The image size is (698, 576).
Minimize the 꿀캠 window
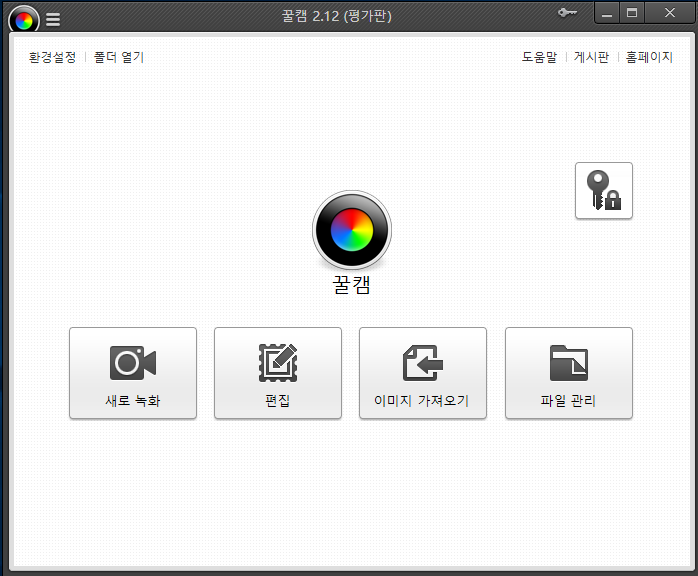coord(607,13)
